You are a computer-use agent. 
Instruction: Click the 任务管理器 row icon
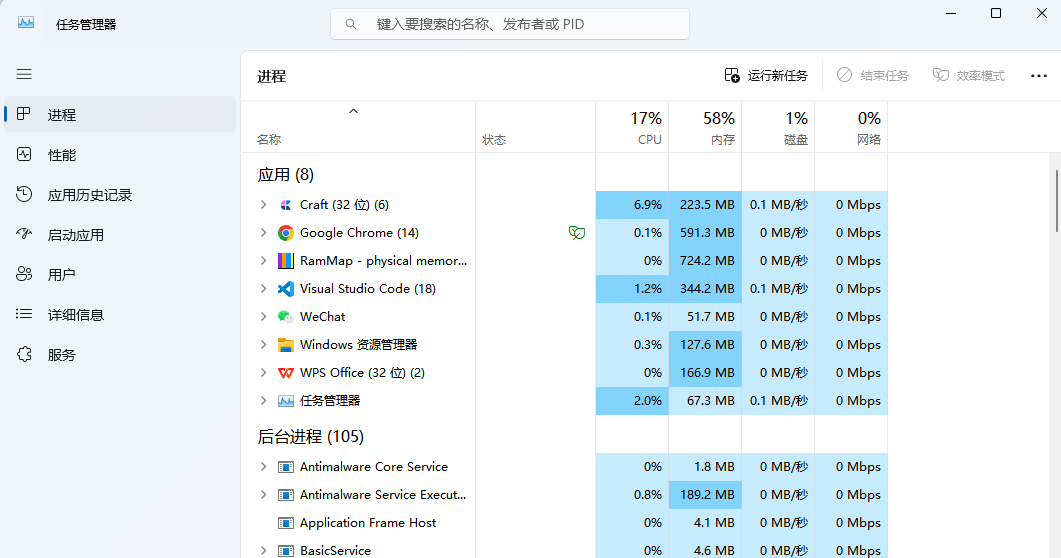point(286,400)
